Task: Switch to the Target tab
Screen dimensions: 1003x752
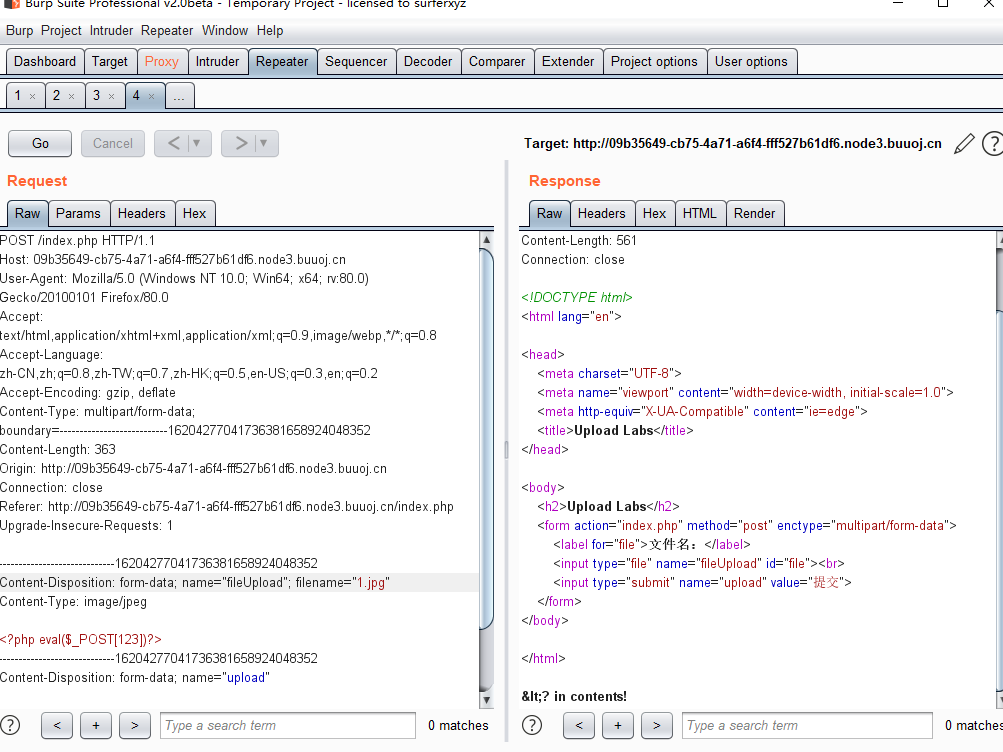Action: coord(109,61)
